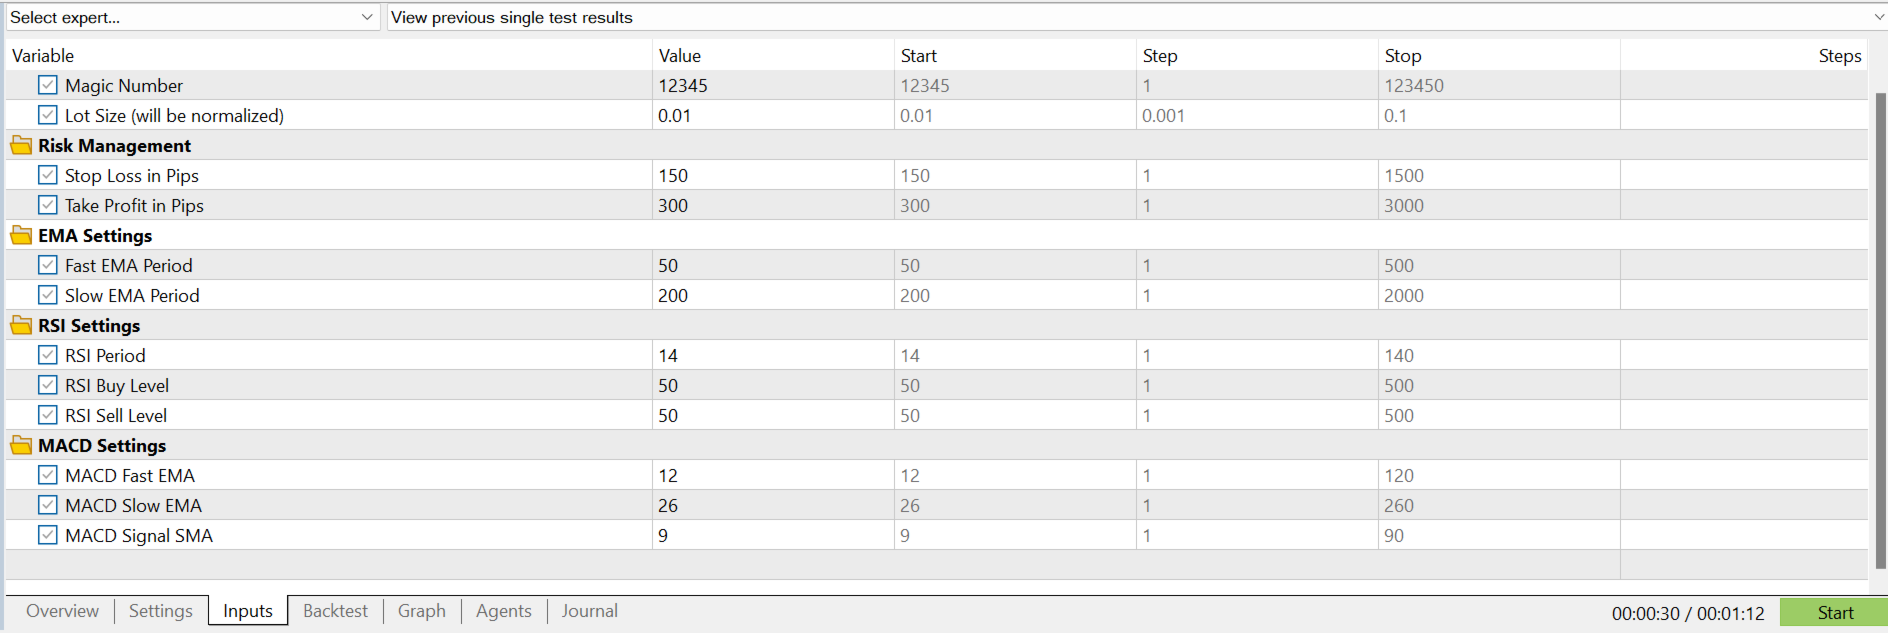1888x633 pixels.
Task: Click the MACD Settings folder icon
Action: pyautogui.click(x=21, y=445)
